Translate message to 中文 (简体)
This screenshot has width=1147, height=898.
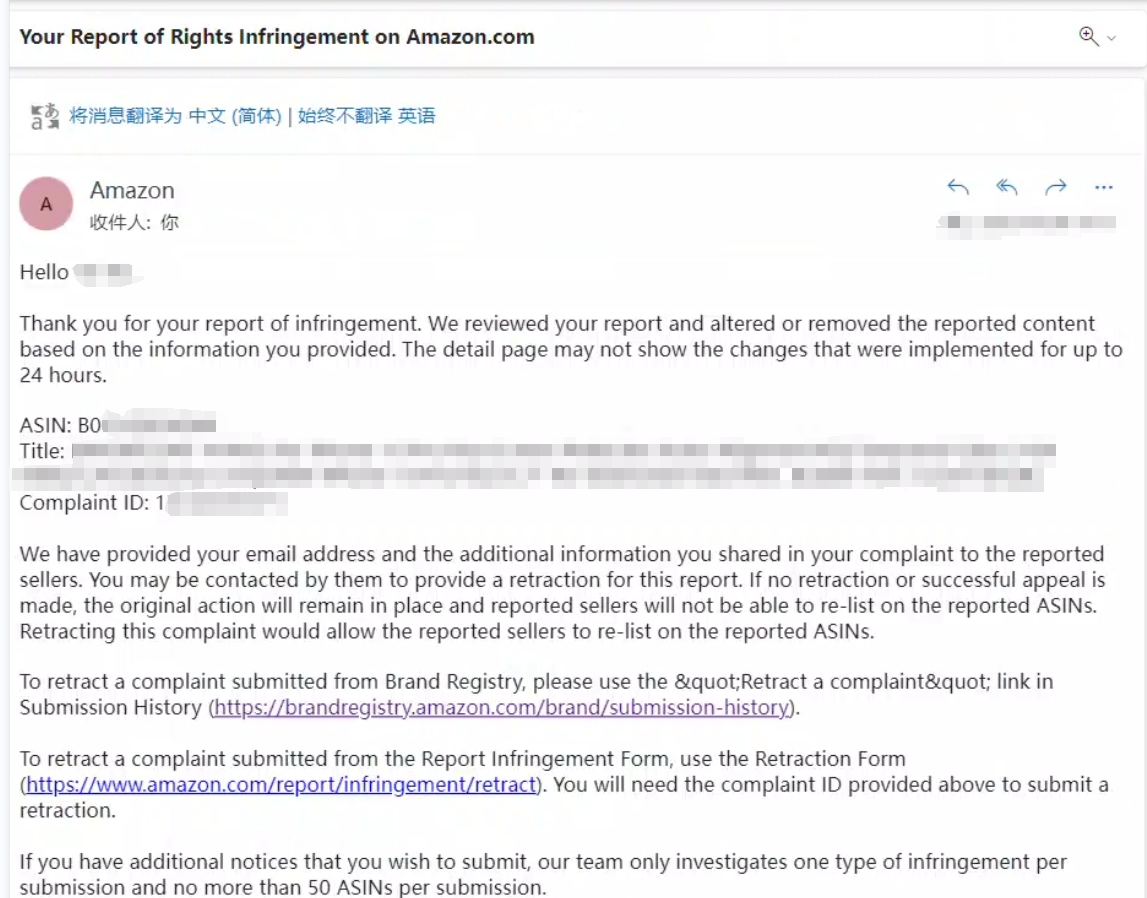coord(176,116)
